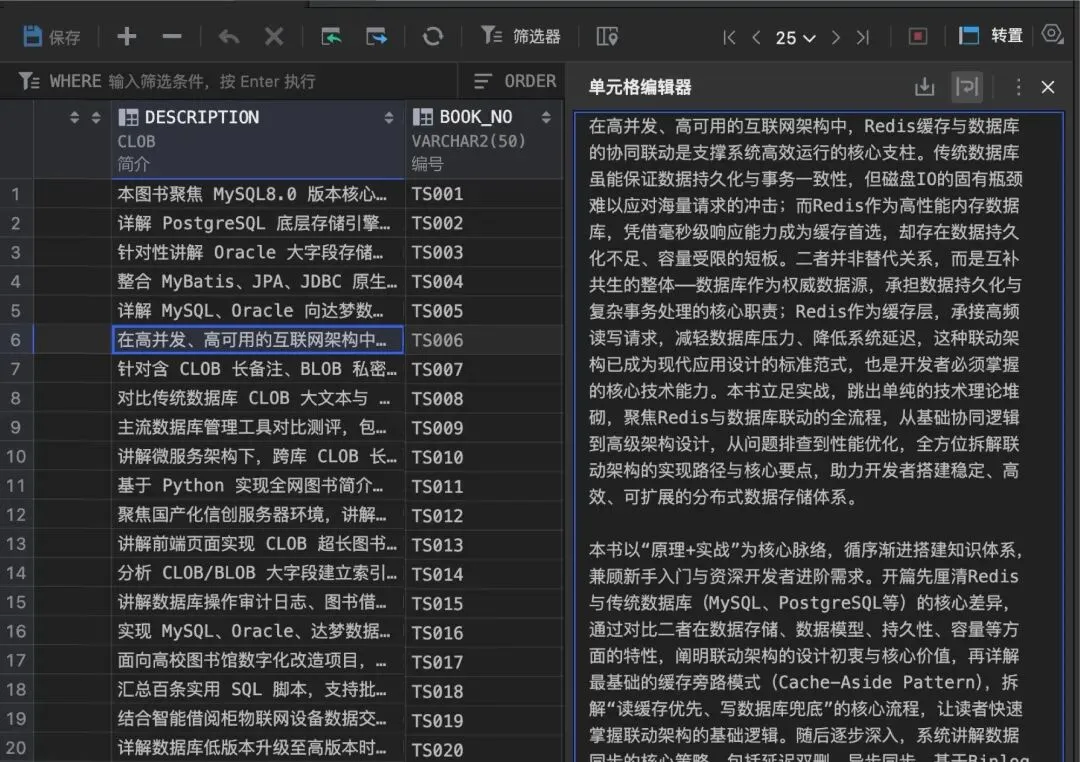This screenshot has width=1080, height=762.
Task: Select the 面向高校图书馆 description cell
Action: (258, 661)
